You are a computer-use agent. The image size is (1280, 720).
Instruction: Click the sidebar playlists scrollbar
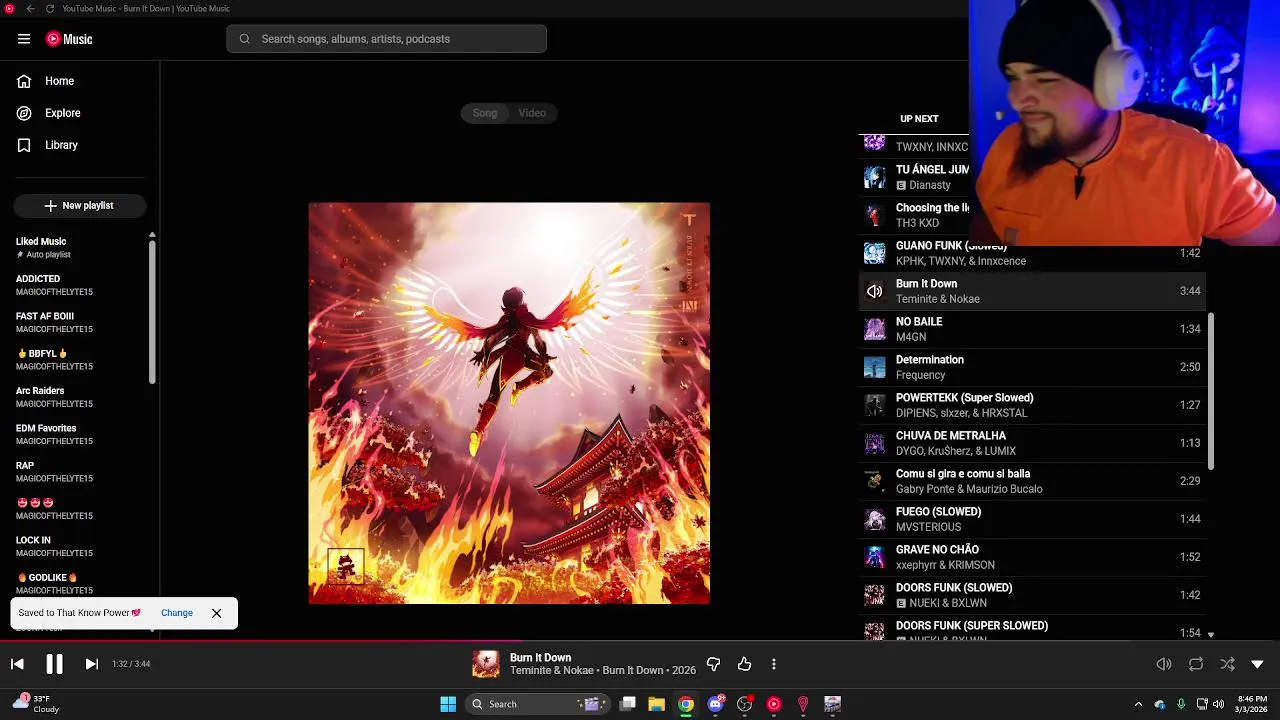click(x=152, y=310)
